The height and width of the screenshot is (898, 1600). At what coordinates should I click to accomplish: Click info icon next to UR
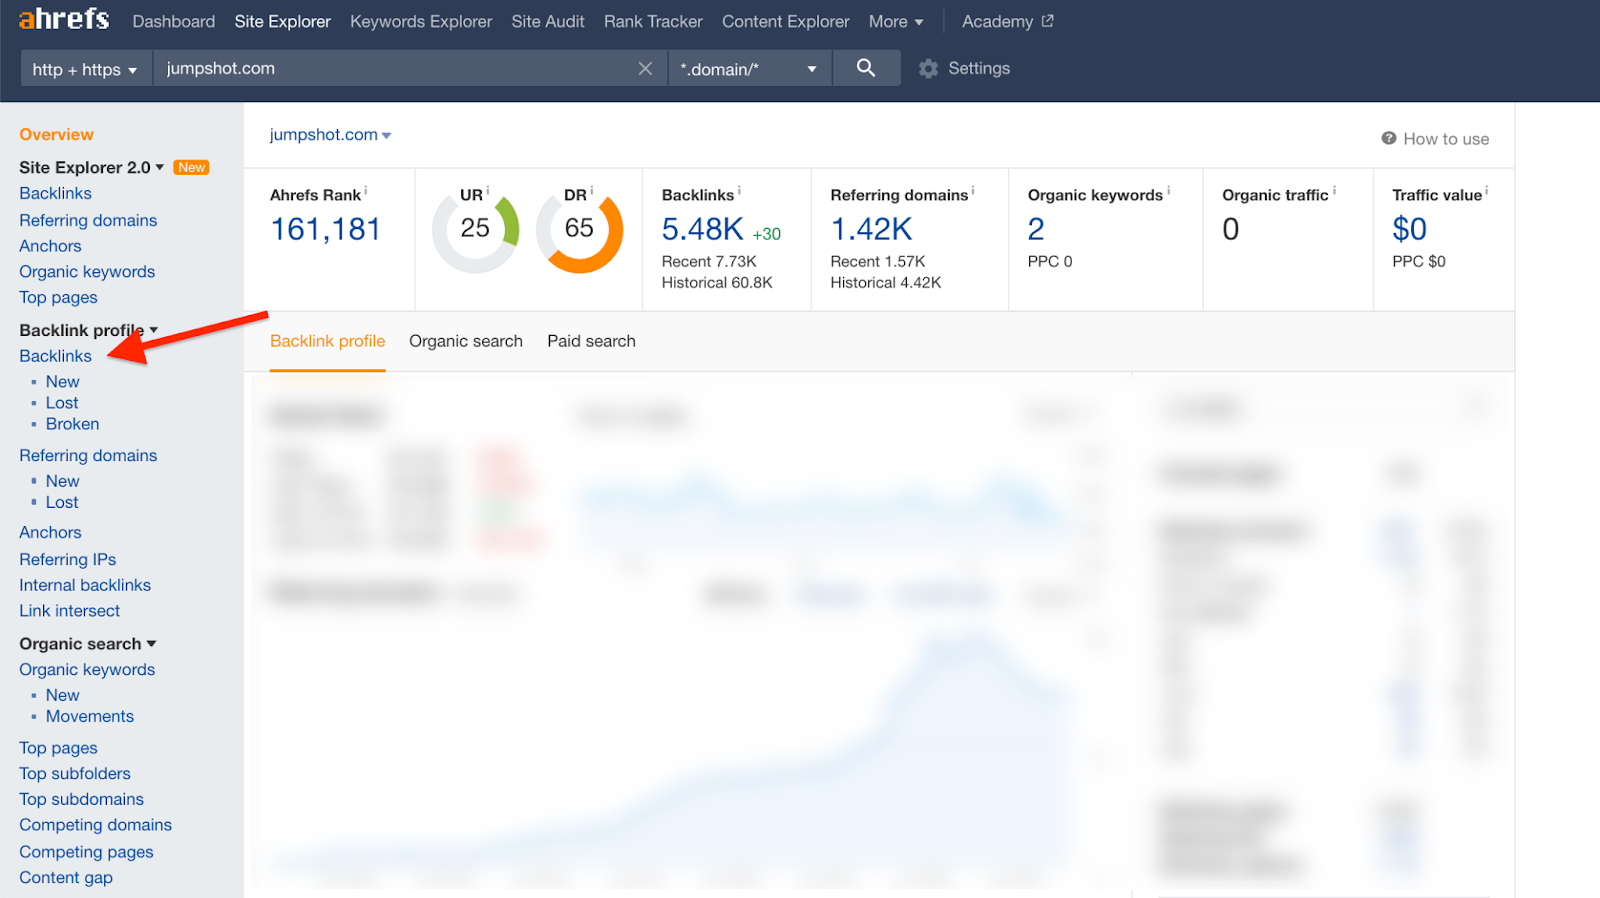(x=488, y=190)
